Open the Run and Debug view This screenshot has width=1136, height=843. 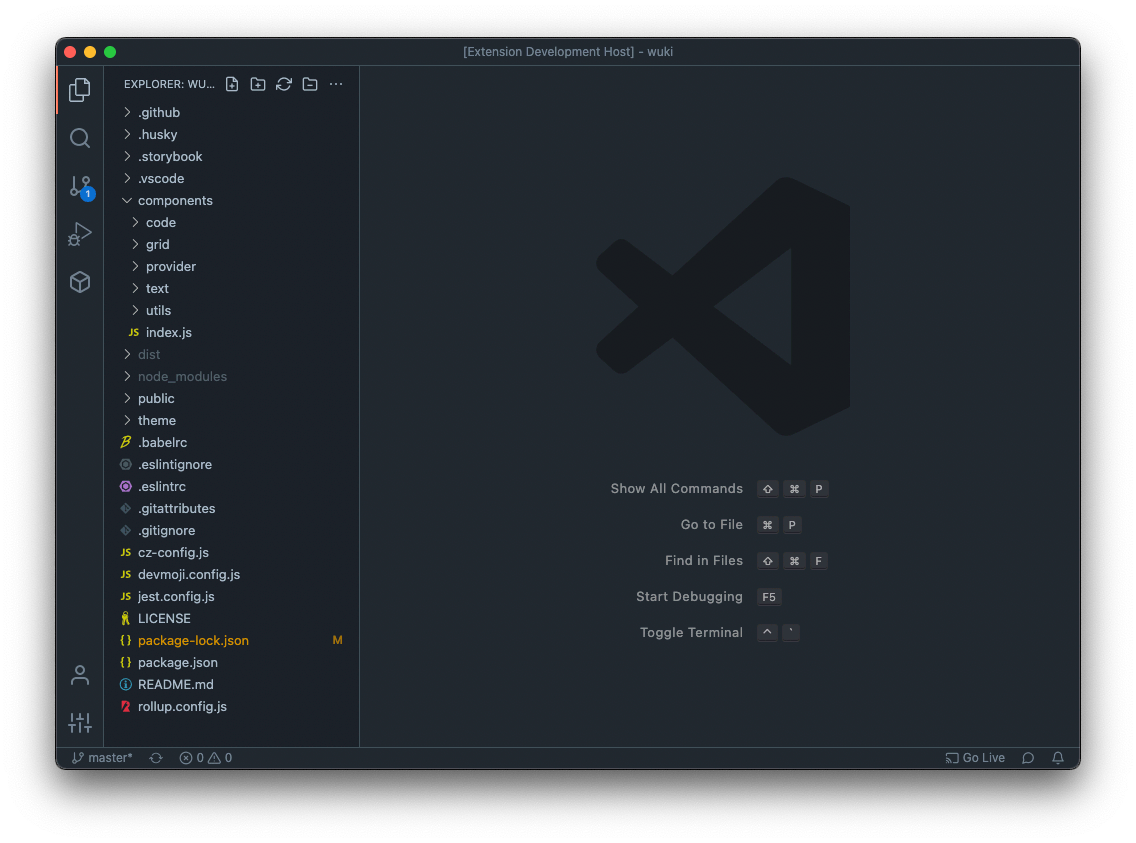tap(80, 234)
